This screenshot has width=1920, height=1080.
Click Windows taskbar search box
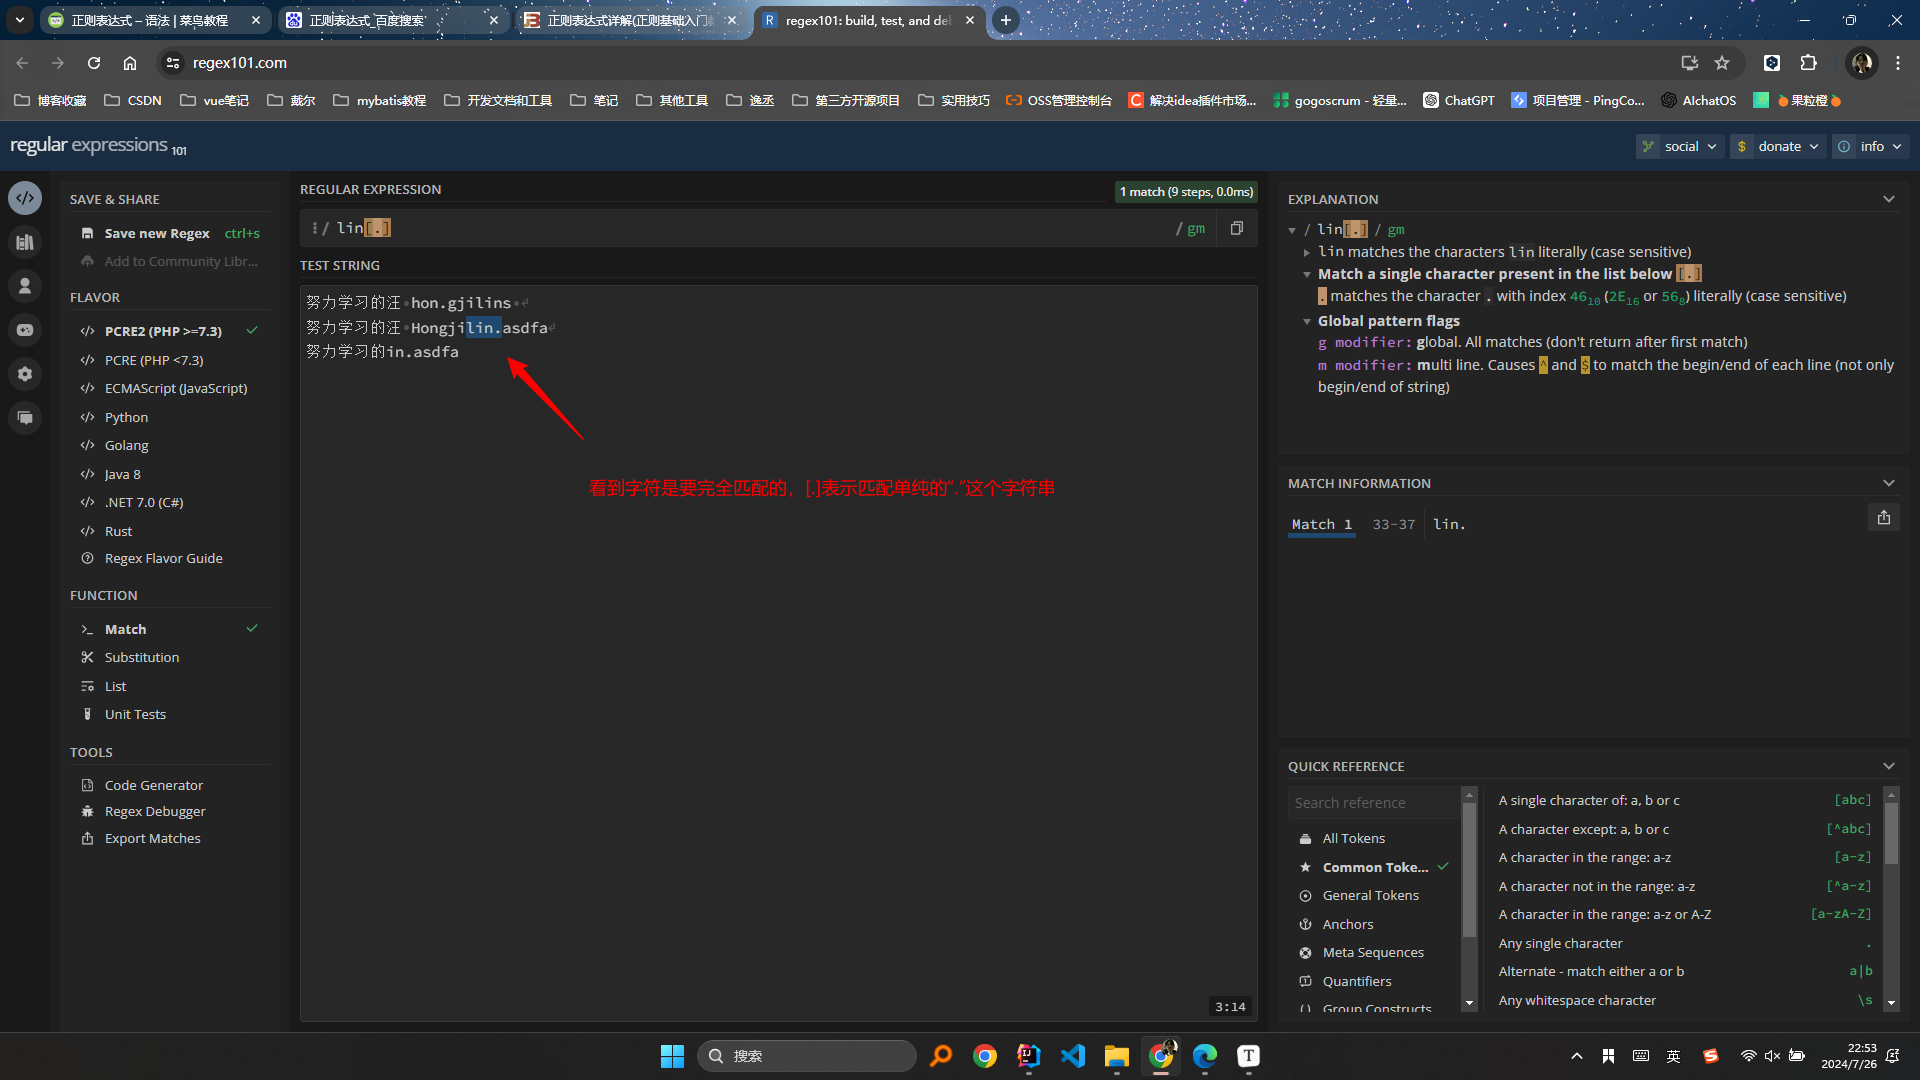pyautogui.click(x=806, y=1056)
